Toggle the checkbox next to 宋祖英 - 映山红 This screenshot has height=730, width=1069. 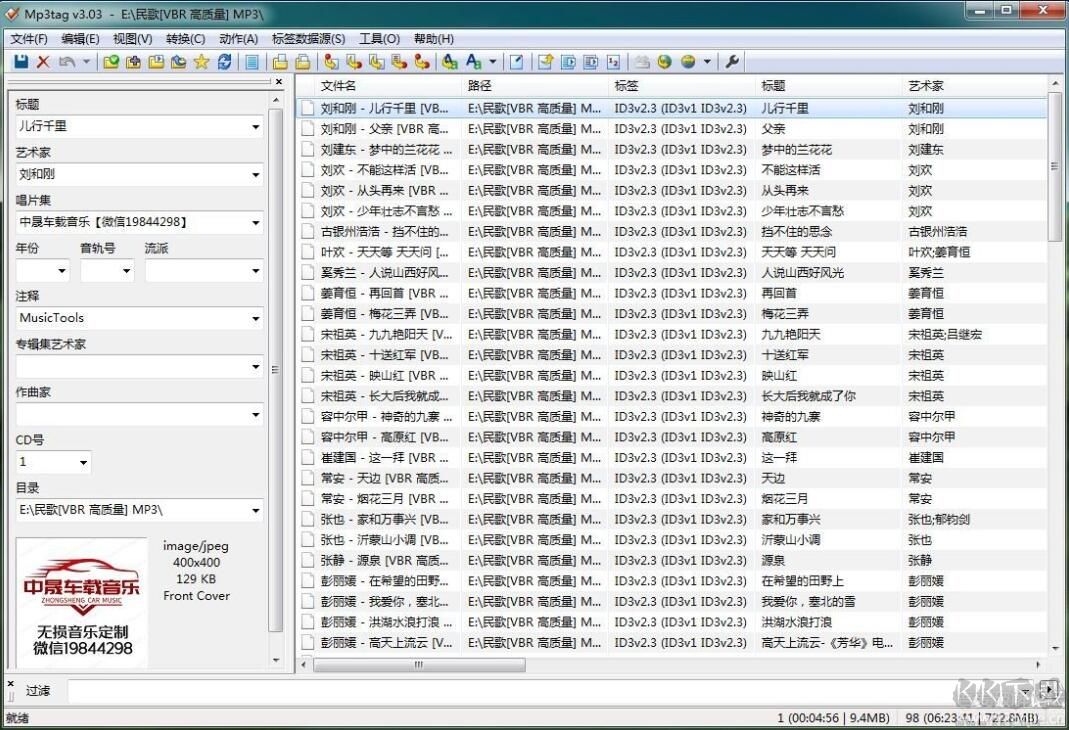pyautogui.click(x=307, y=375)
